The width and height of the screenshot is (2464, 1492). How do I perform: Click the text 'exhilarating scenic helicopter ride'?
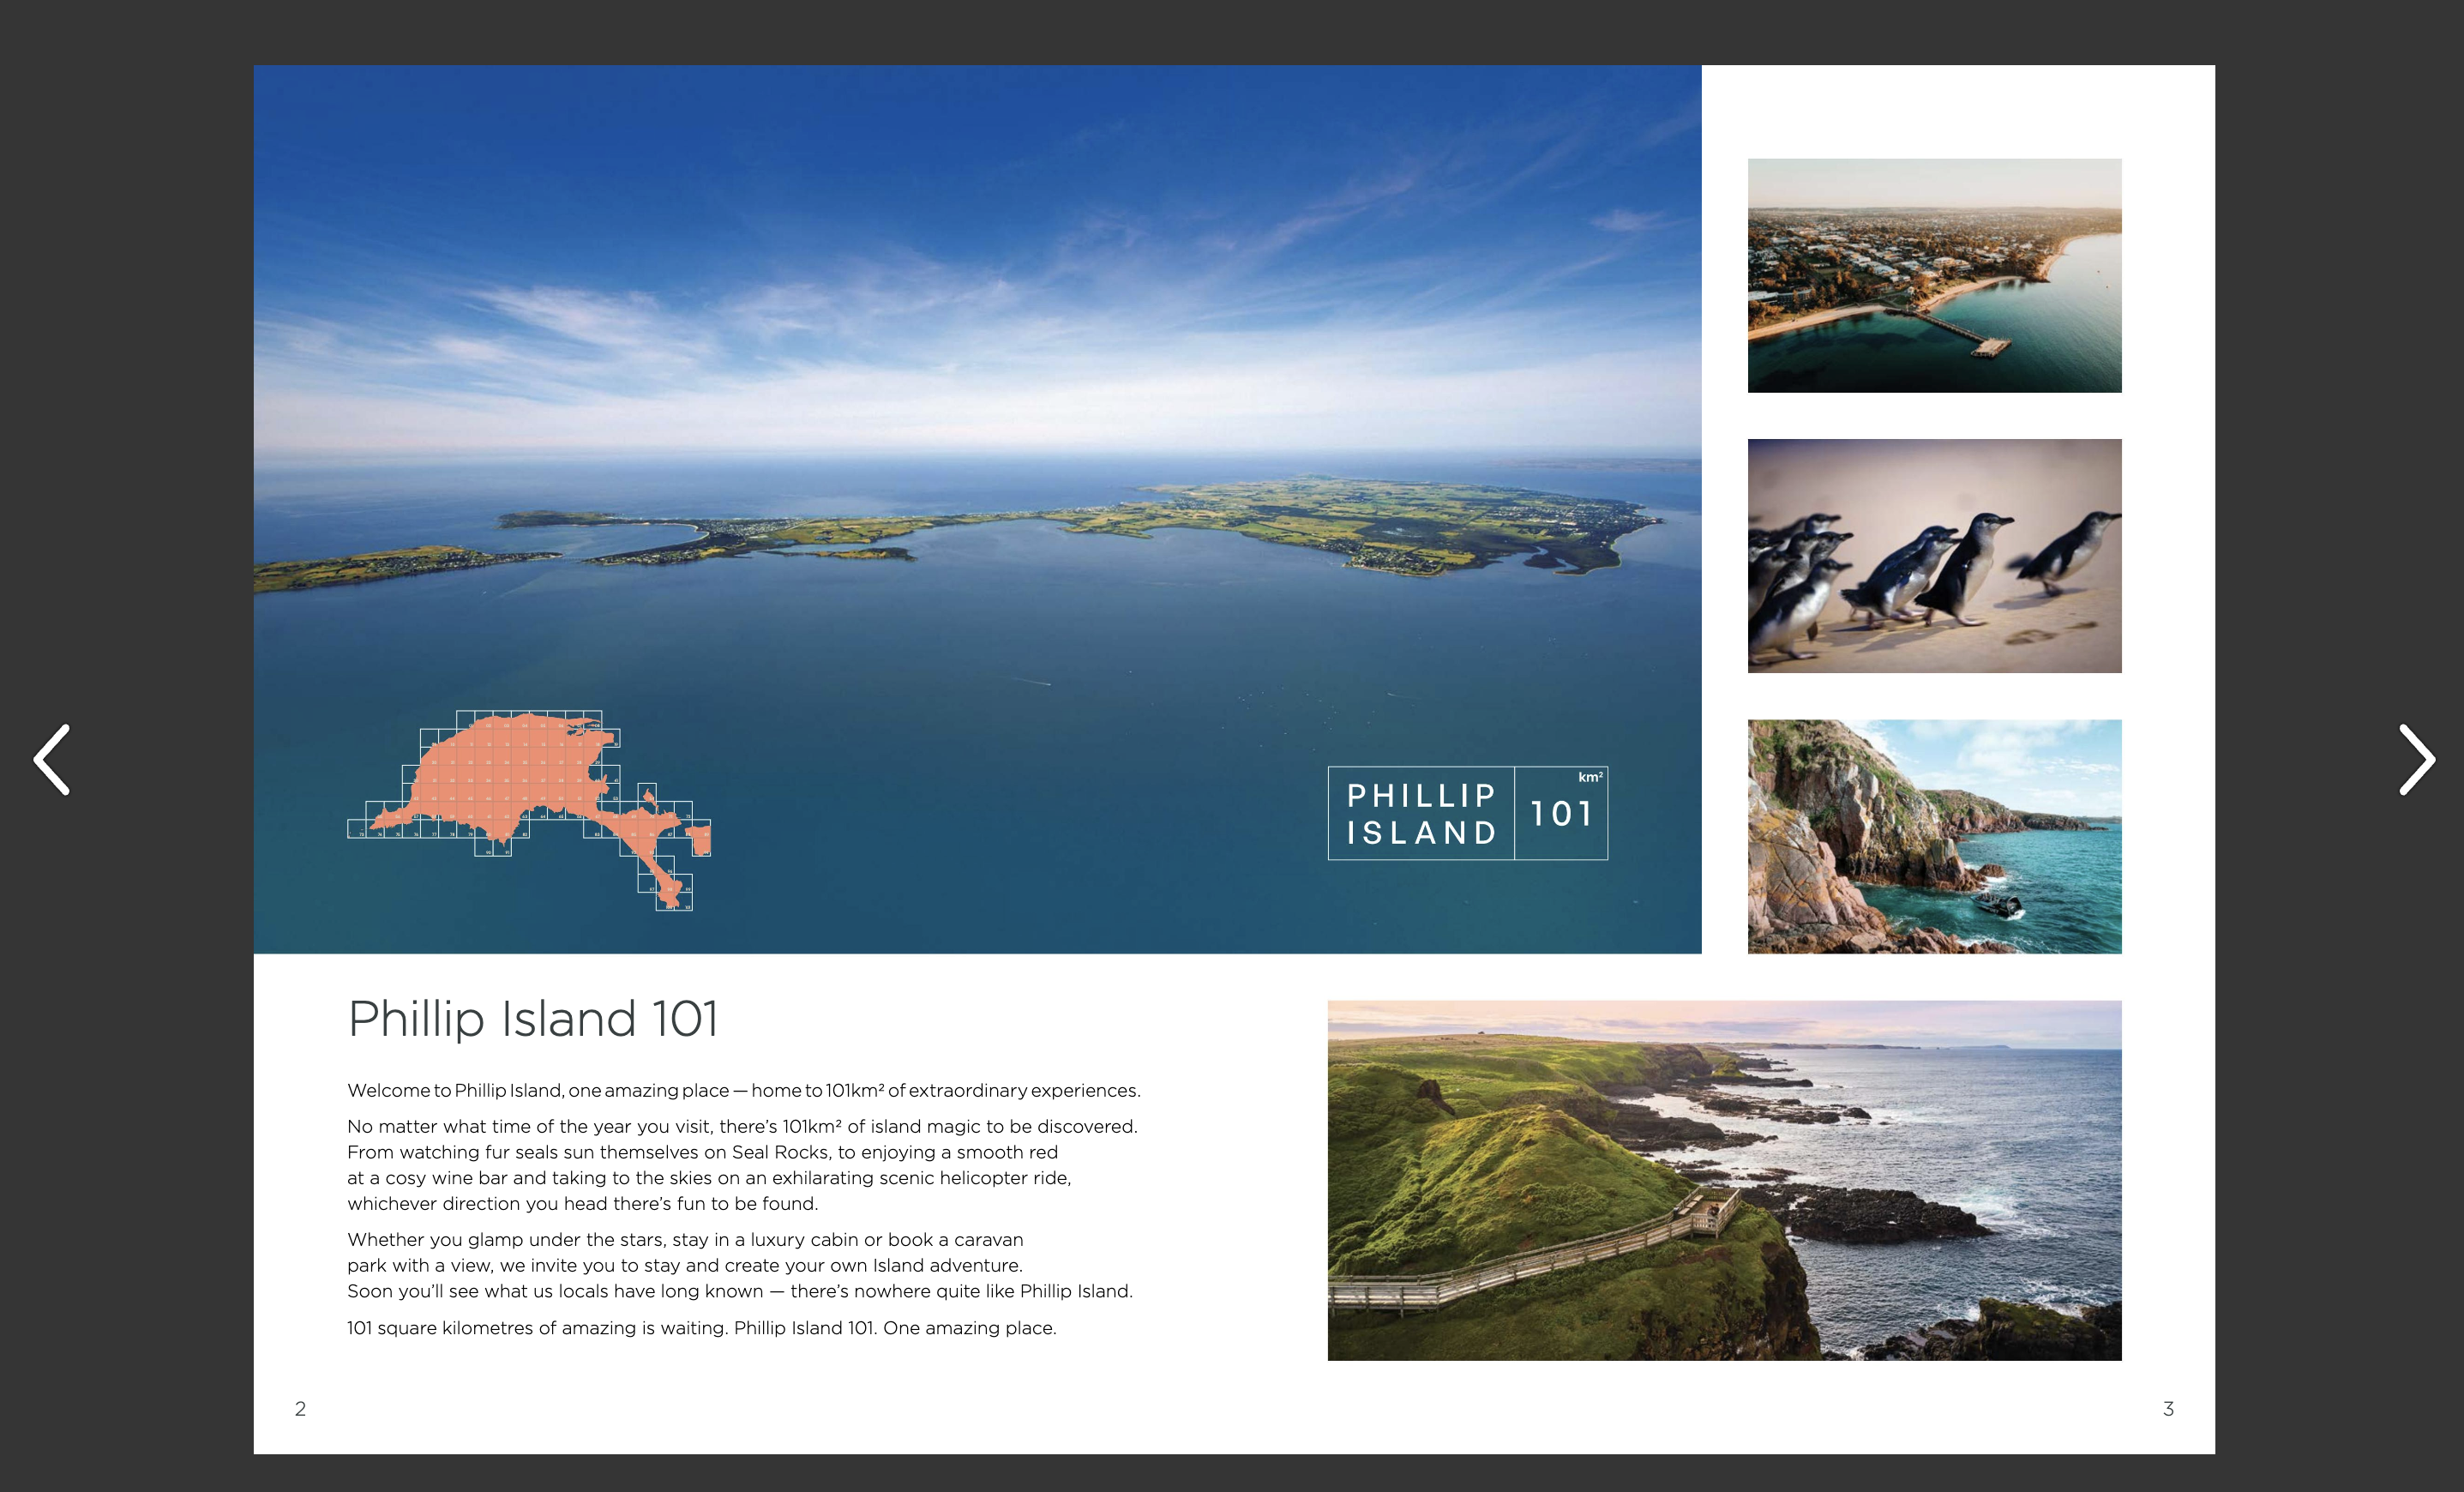921,1178
